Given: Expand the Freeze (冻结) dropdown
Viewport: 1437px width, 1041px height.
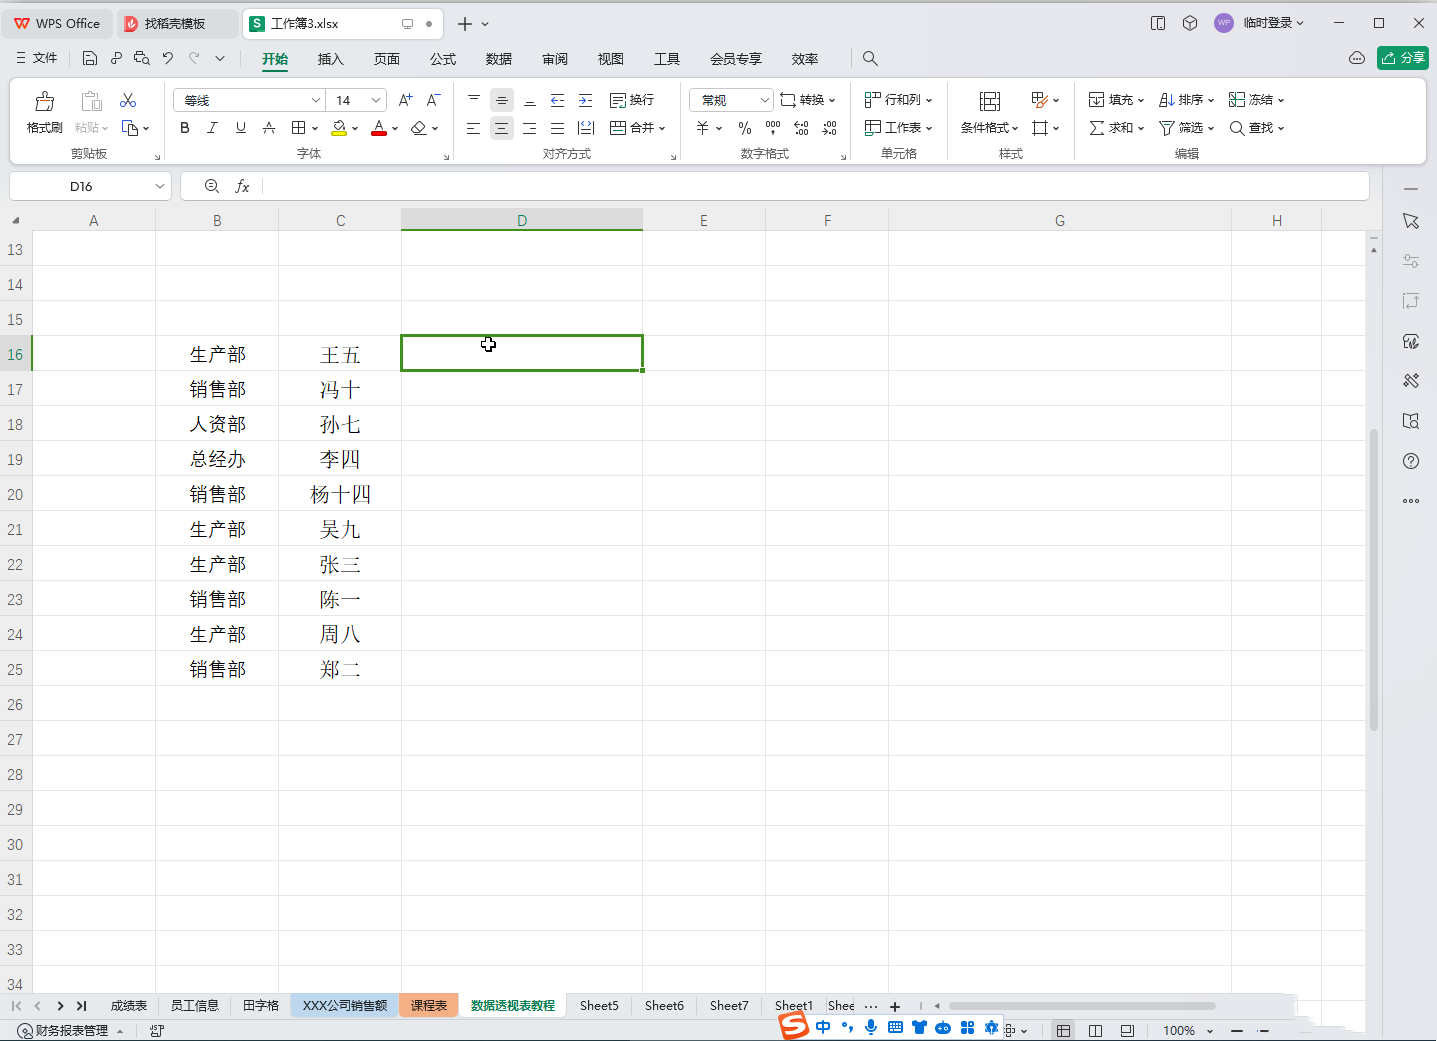Looking at the screenshot, I should tap(1281, 100).
